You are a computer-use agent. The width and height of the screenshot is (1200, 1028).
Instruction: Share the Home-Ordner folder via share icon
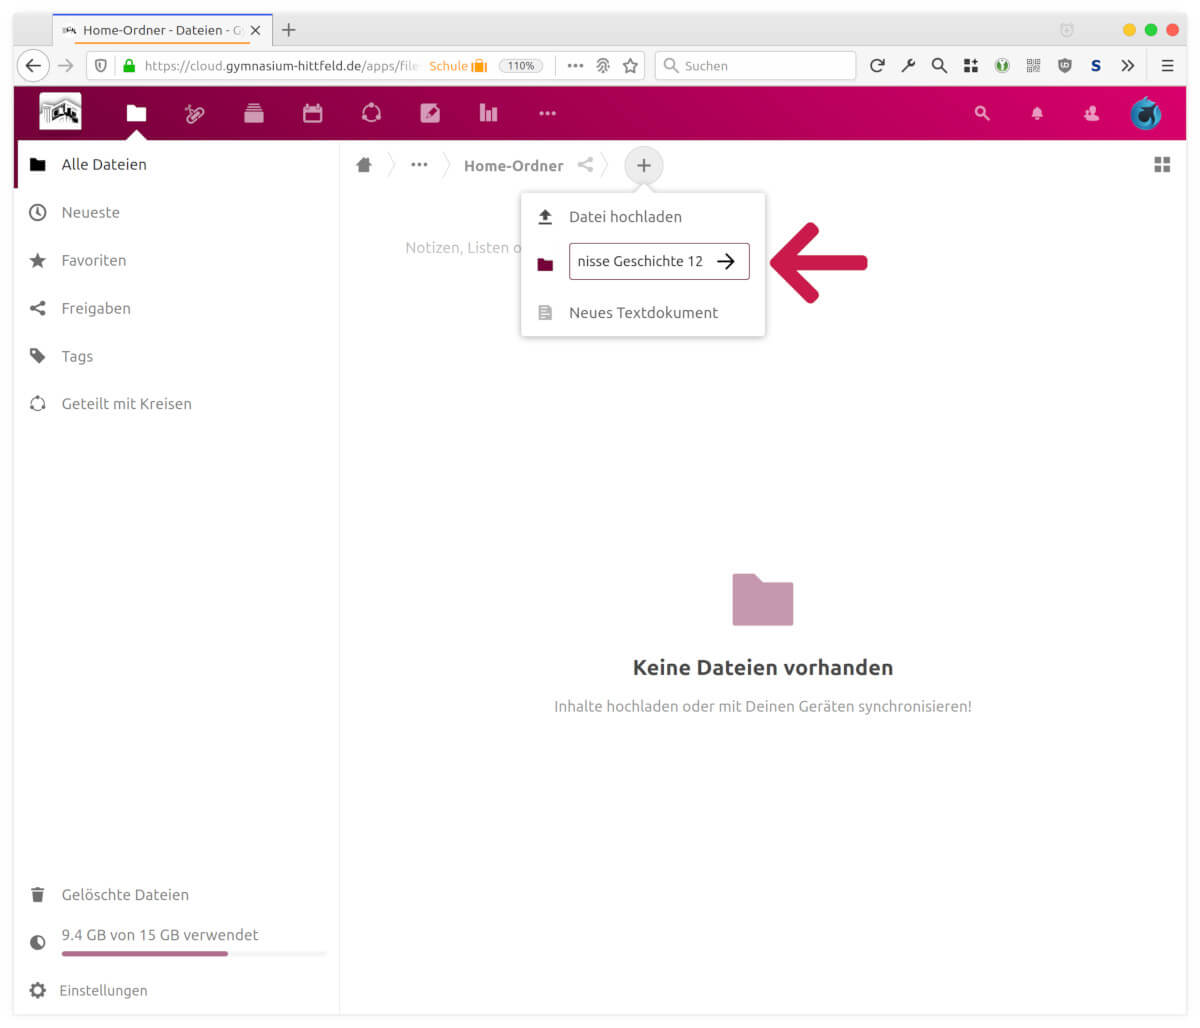[x=585, y=165]
